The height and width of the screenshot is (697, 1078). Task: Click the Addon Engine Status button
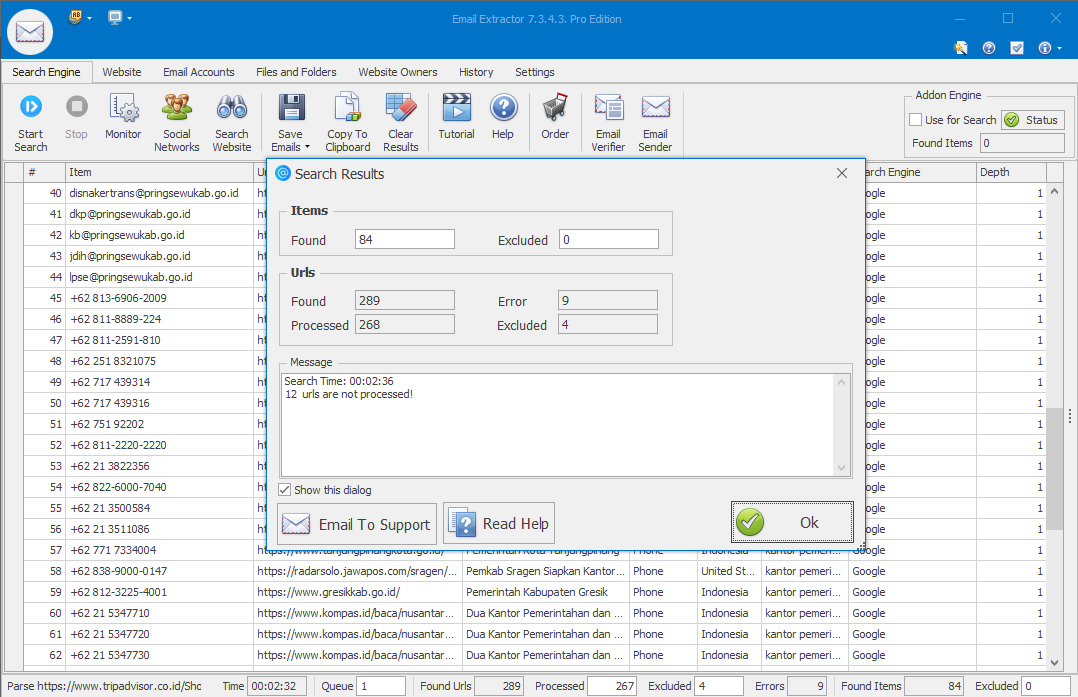point(1033,120)
